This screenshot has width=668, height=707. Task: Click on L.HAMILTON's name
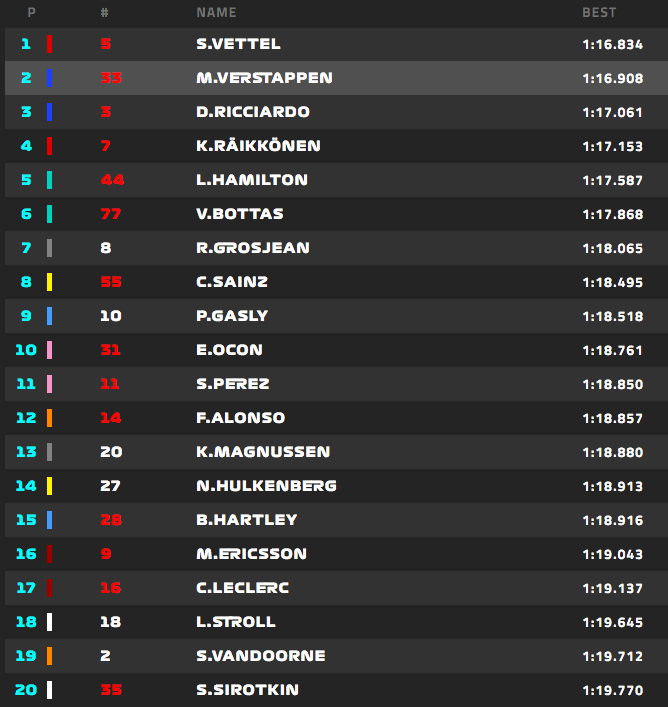point(252,180)
